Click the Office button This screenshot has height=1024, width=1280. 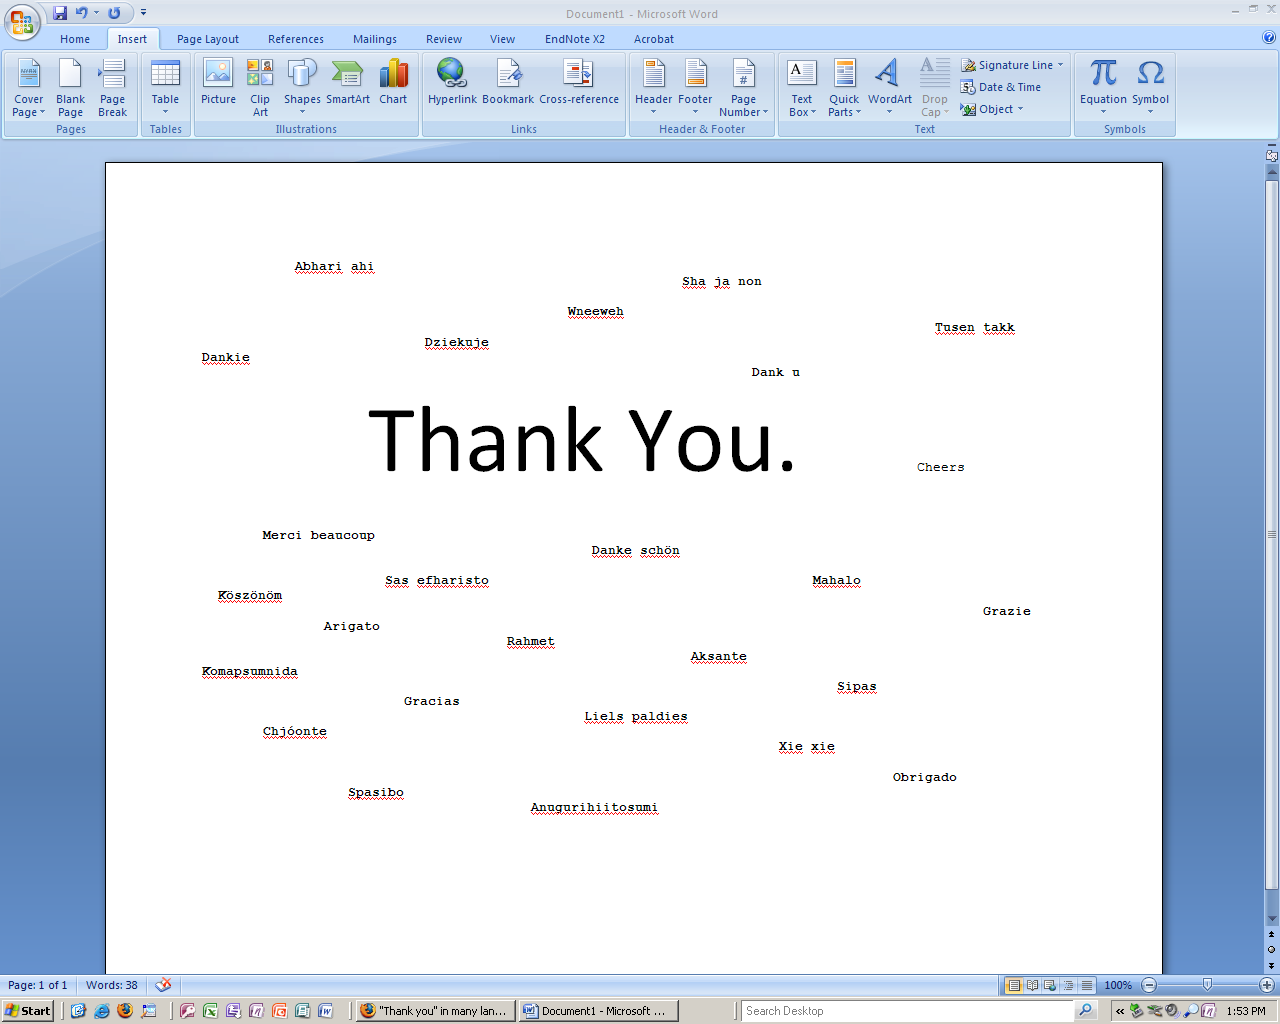pyautogui.click(x=21, y=21)
